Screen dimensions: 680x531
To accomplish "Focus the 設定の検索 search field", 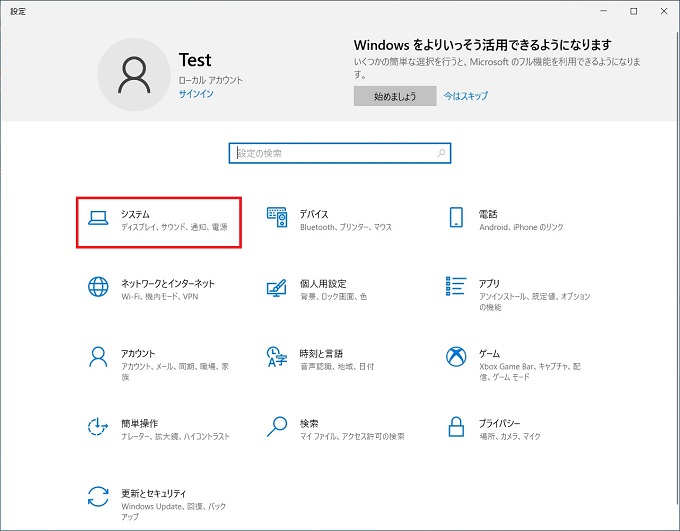I will click(340, 153).
